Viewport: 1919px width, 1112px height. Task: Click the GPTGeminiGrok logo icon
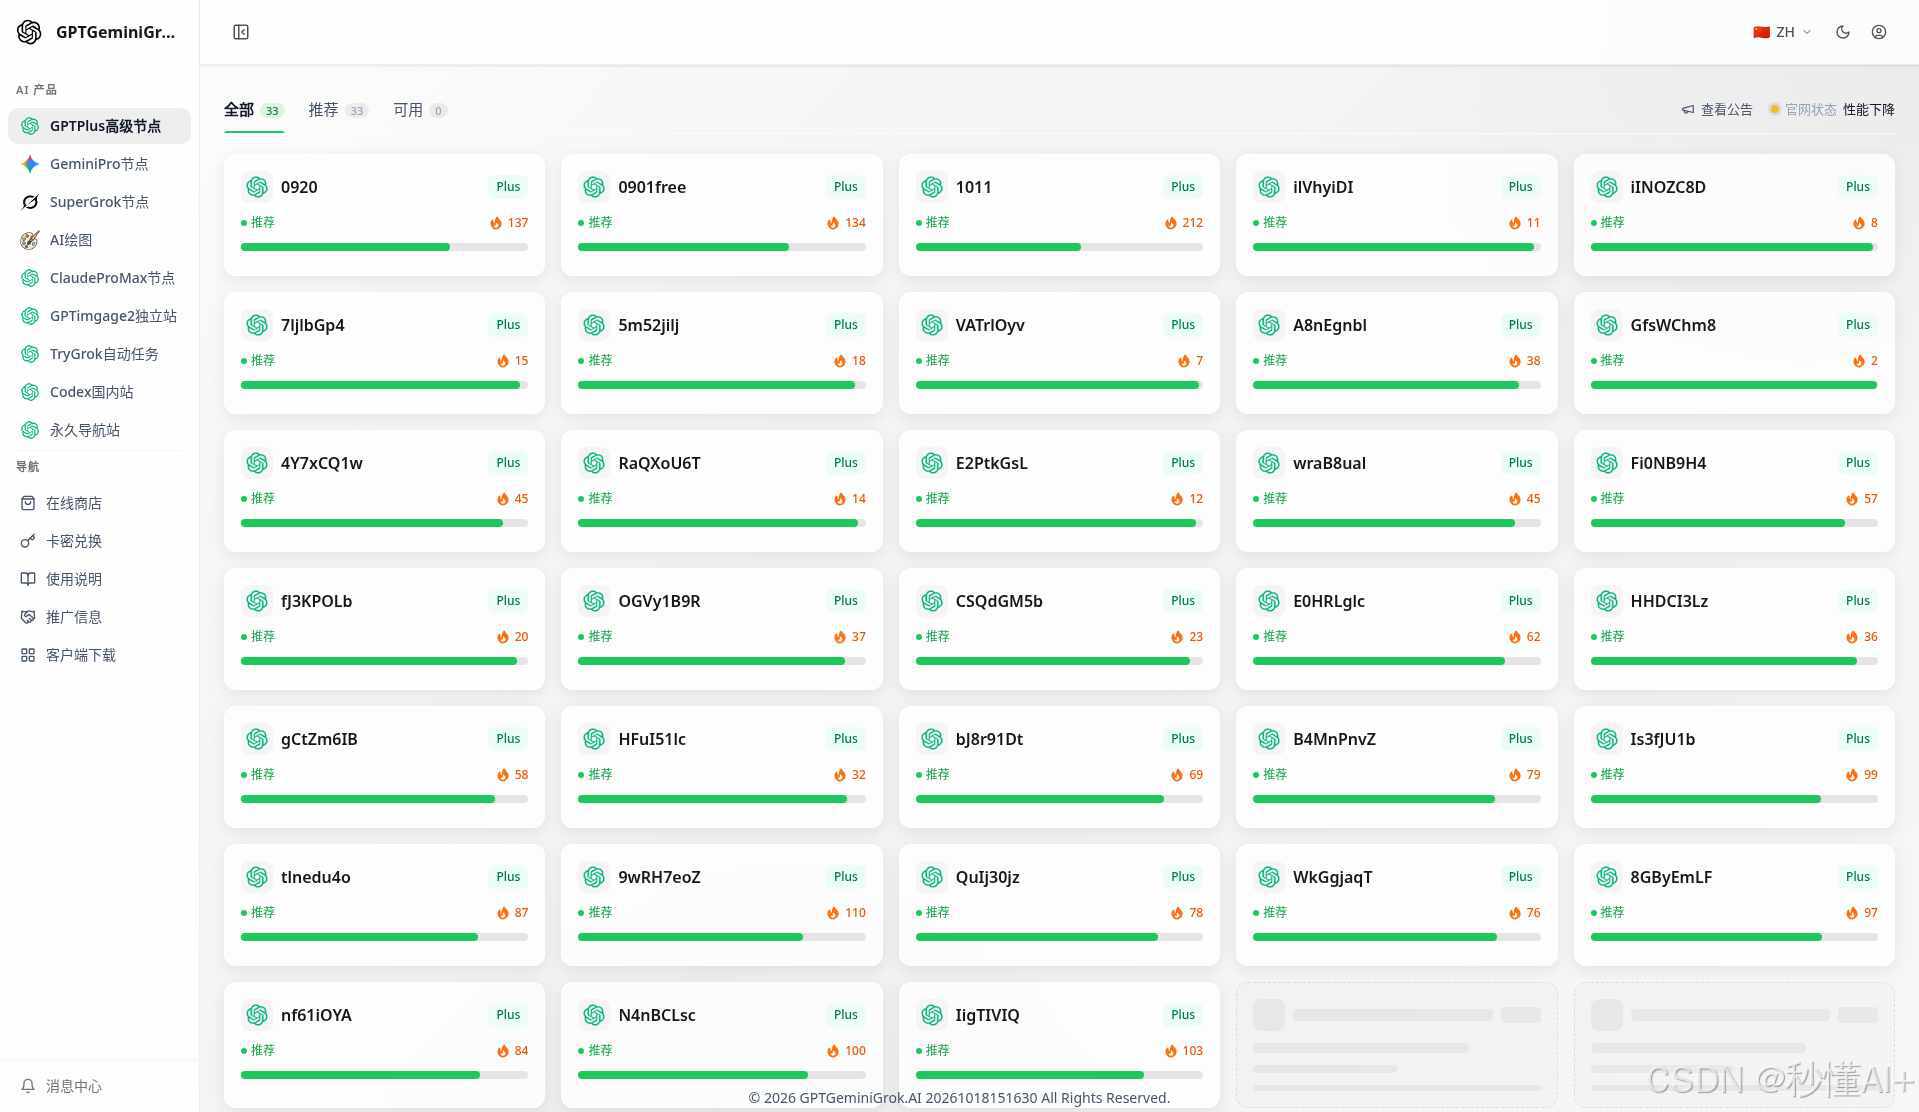[x=29, y=32]
